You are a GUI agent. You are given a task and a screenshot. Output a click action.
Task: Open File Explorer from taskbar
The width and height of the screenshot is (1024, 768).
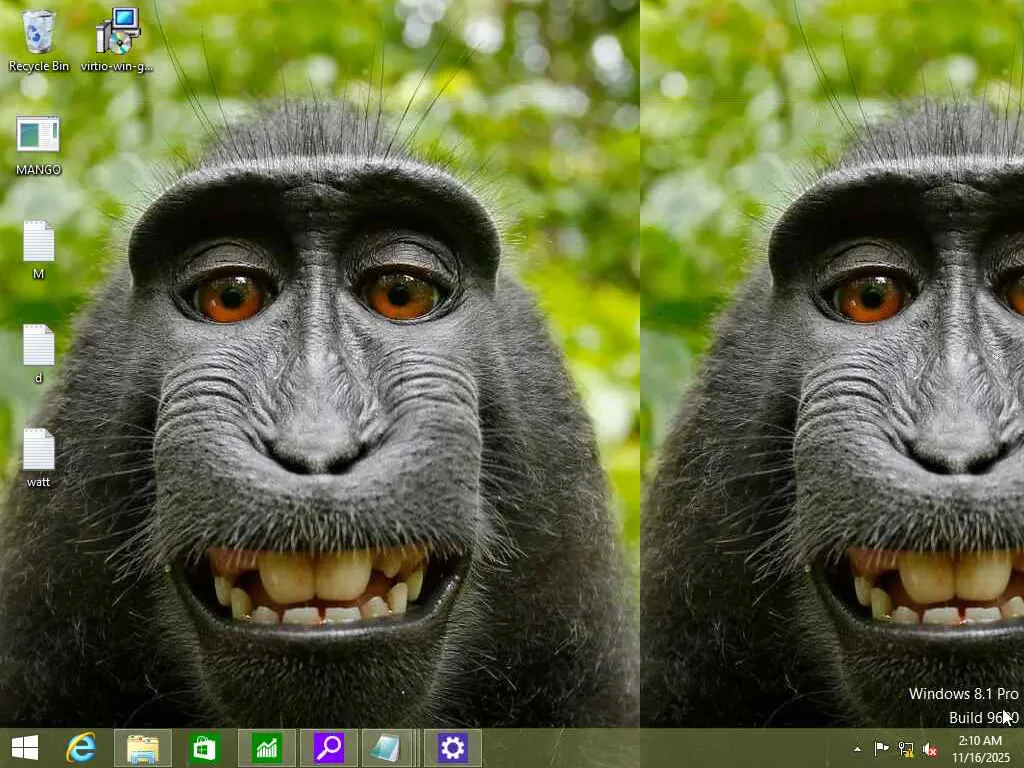[143, 748]
